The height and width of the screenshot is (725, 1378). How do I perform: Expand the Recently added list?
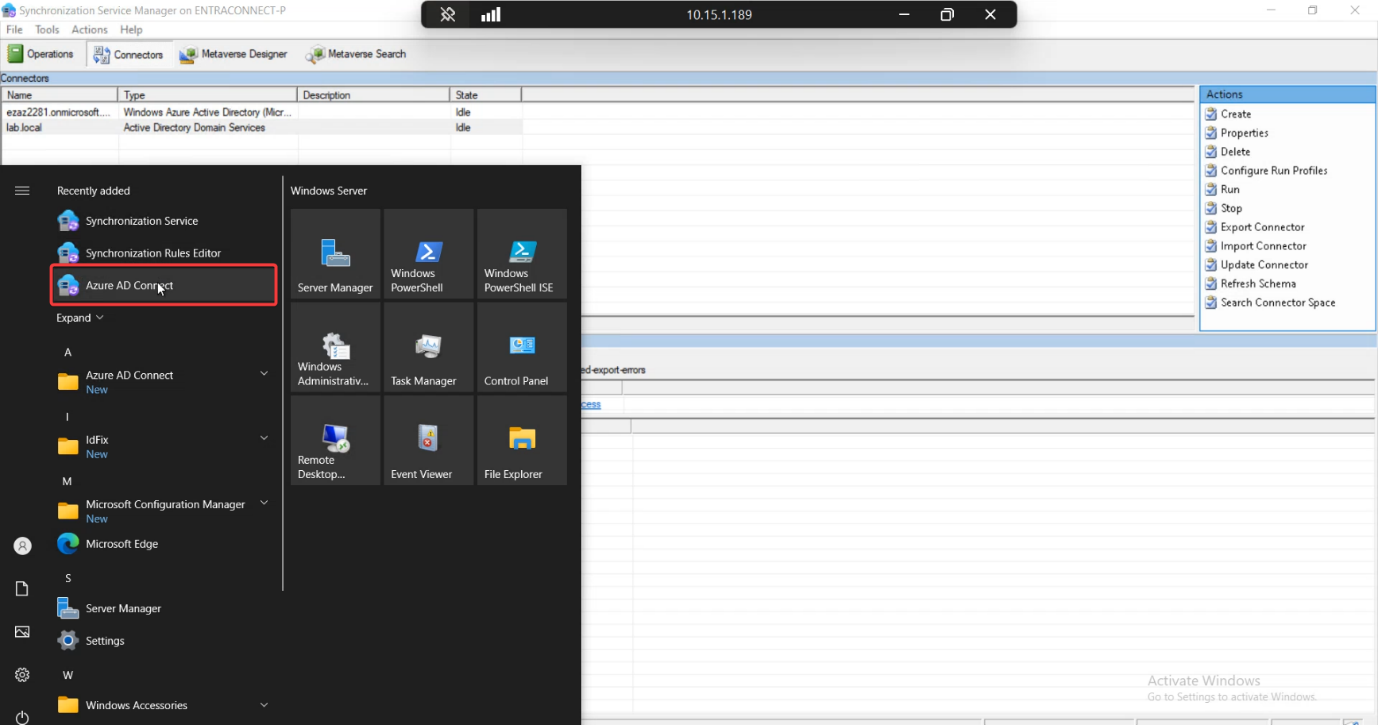pyautogui.click(x=80, y=318)
